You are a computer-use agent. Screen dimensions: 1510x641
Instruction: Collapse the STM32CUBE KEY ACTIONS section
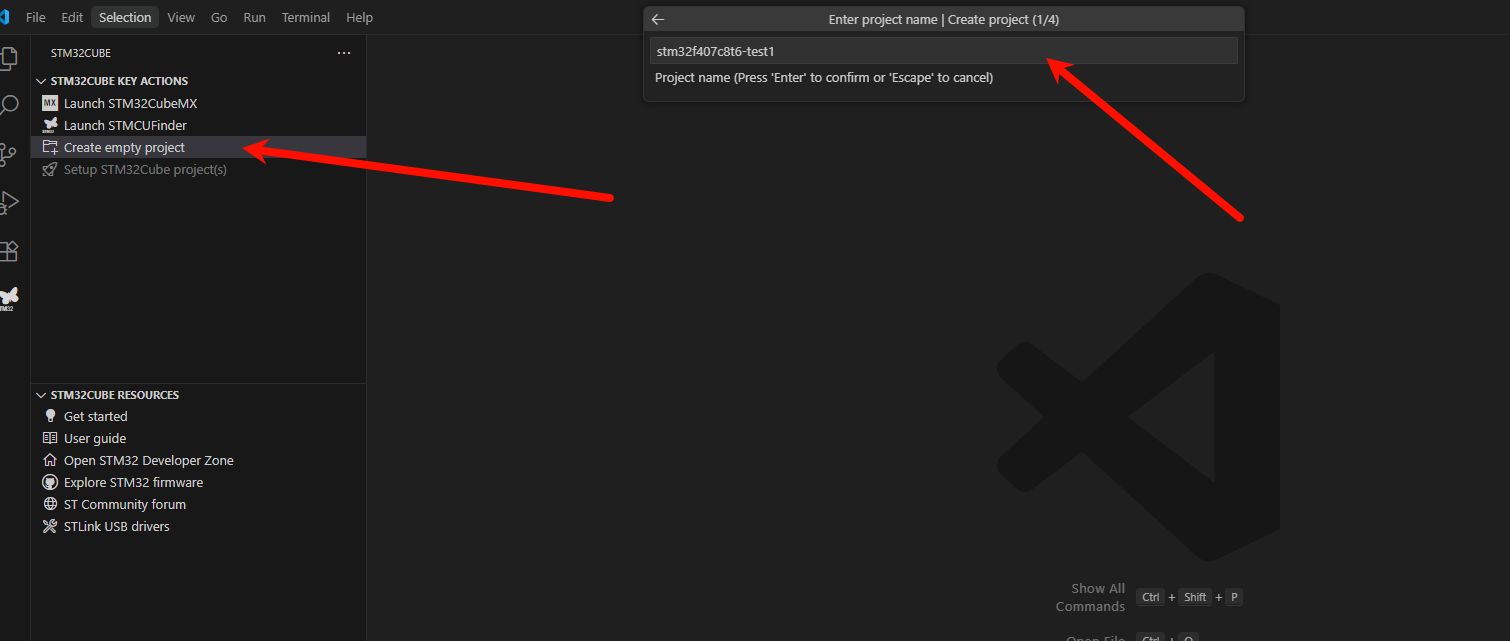point(41,81)
